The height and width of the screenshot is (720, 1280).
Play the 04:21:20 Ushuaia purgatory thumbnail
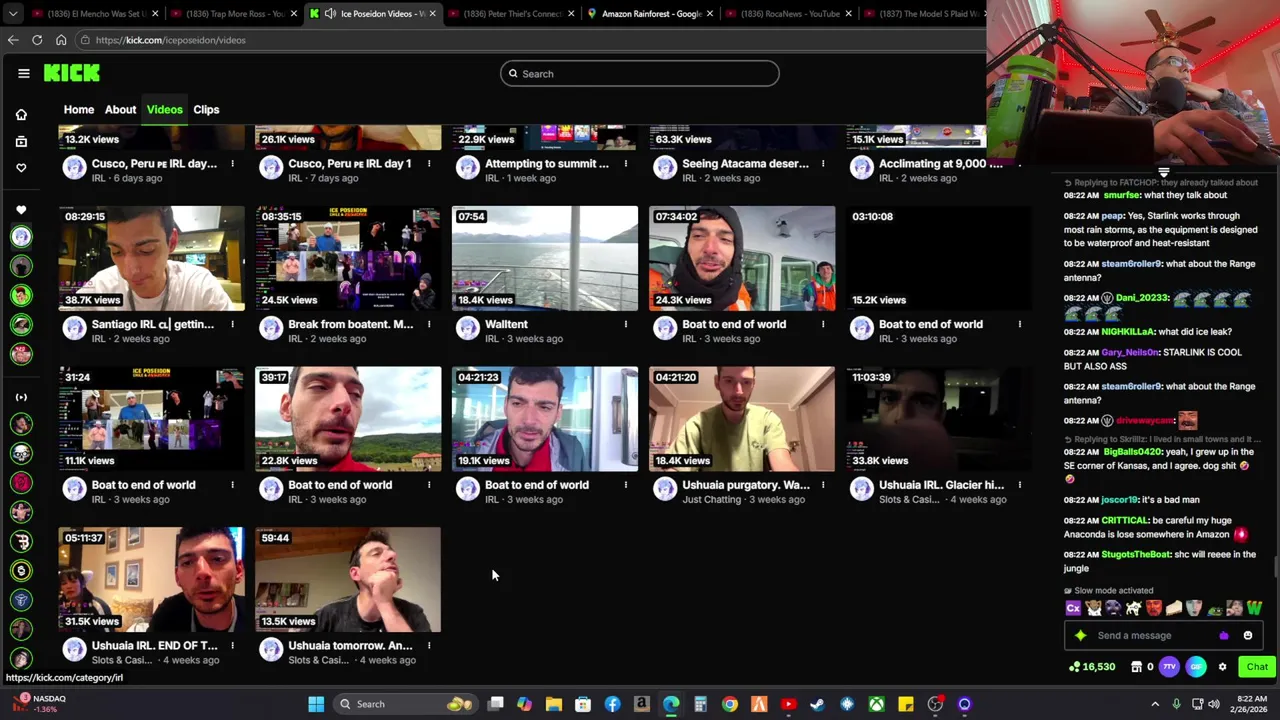click(742, 419)
